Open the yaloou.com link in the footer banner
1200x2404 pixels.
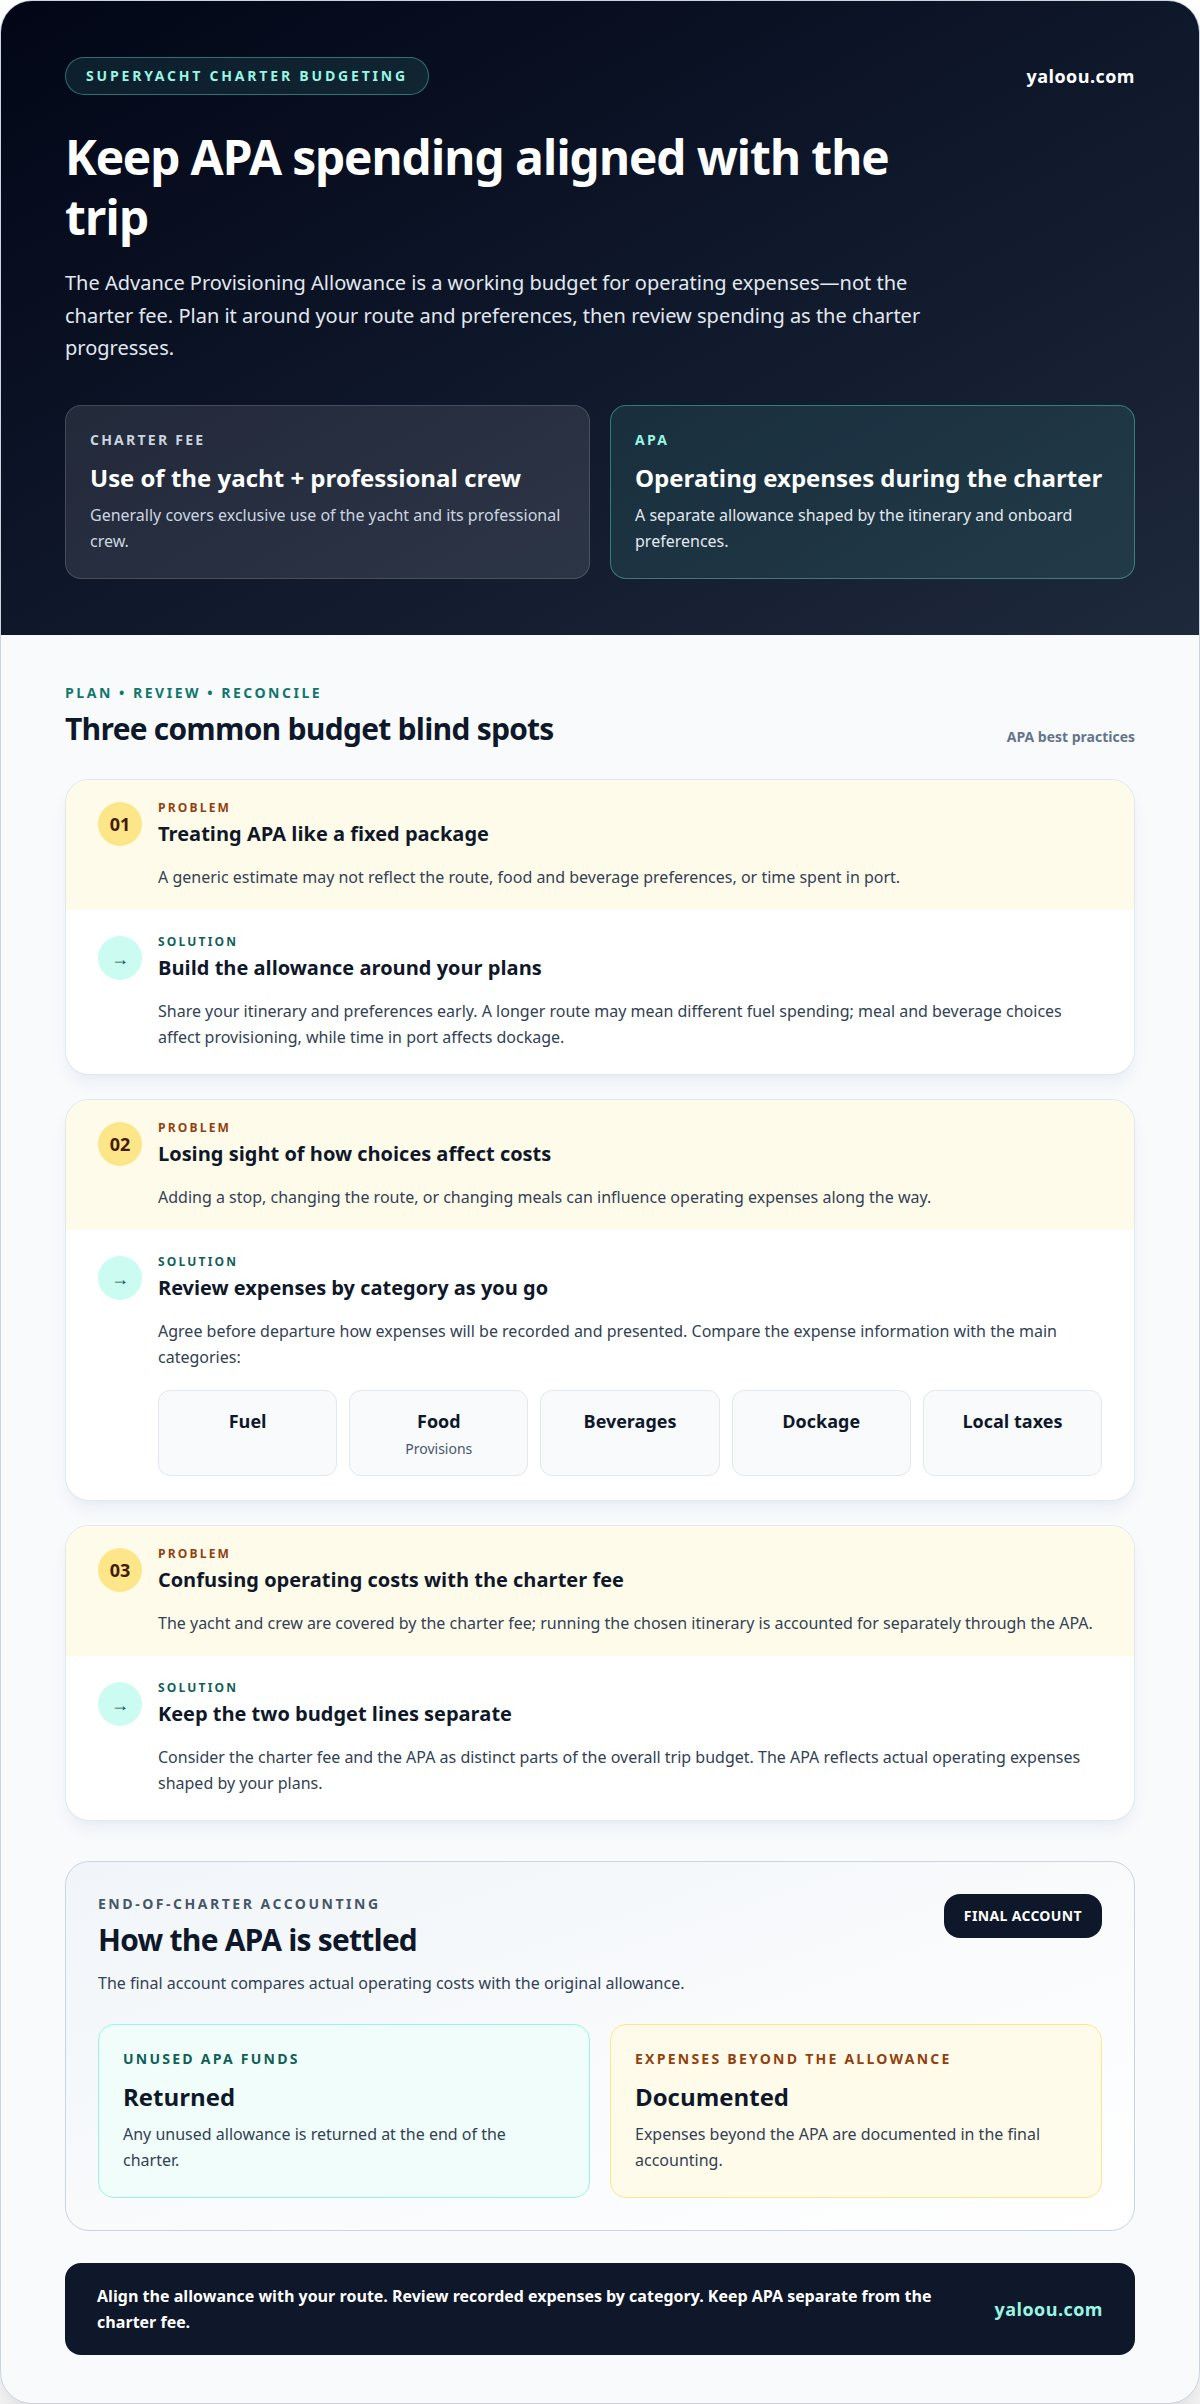coord(1048,2309)
